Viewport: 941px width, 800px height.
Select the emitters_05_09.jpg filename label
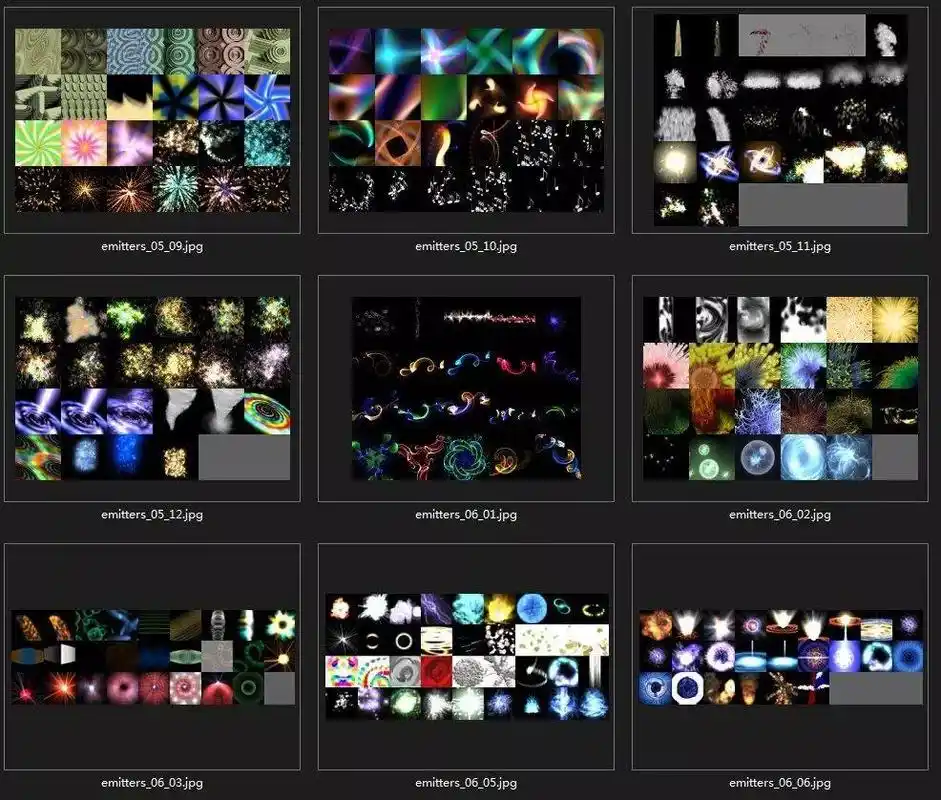(x=151, y=245)
